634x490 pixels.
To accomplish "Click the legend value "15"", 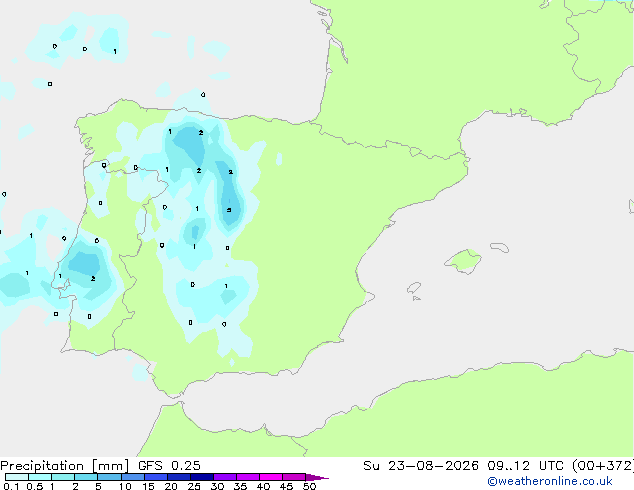I will (148, 486).
